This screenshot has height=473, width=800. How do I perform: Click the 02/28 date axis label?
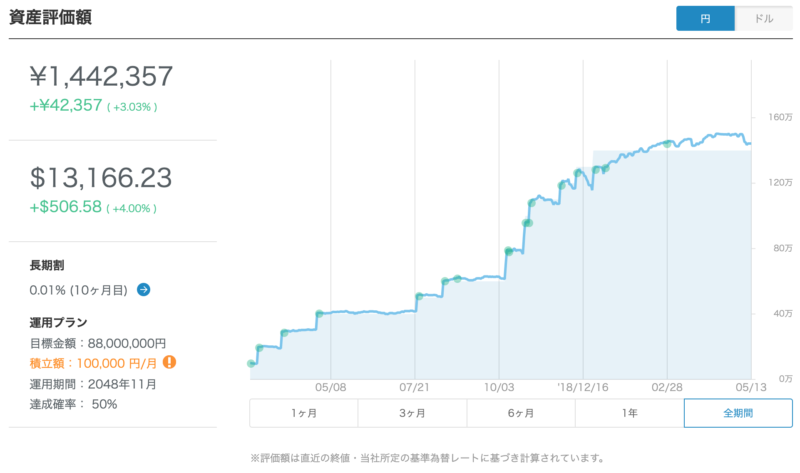pos(667,387)
